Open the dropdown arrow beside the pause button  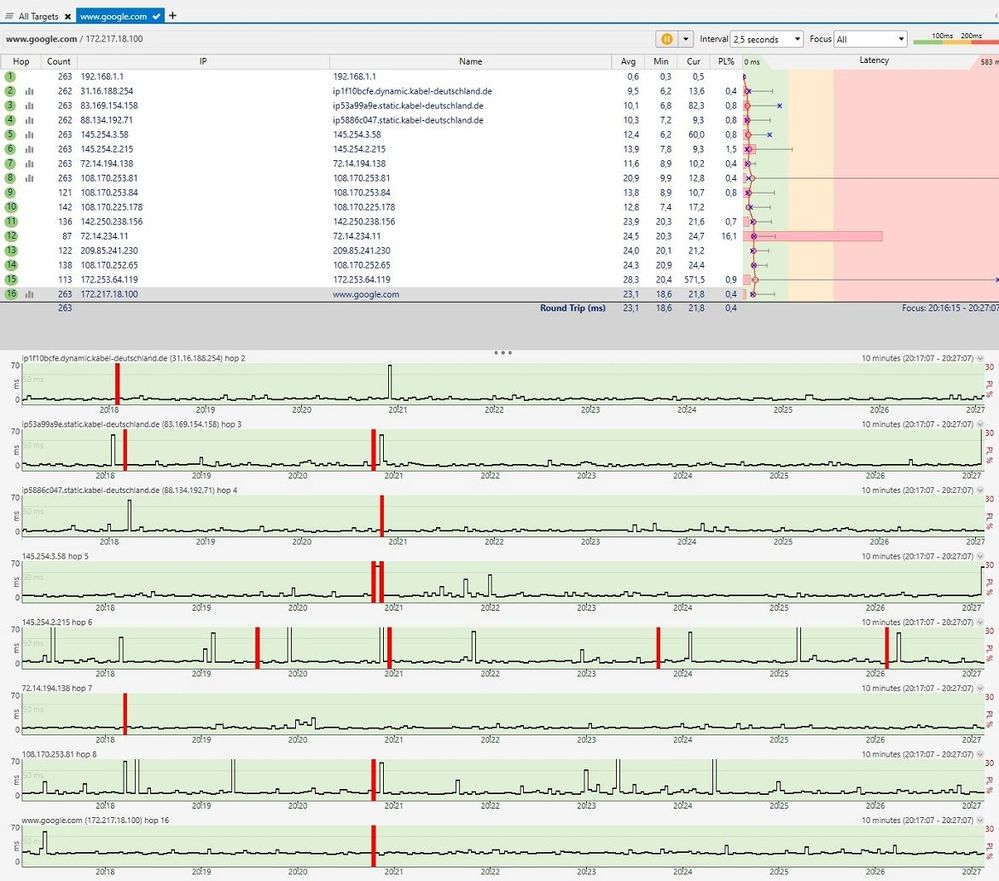[x=685, y=39]
